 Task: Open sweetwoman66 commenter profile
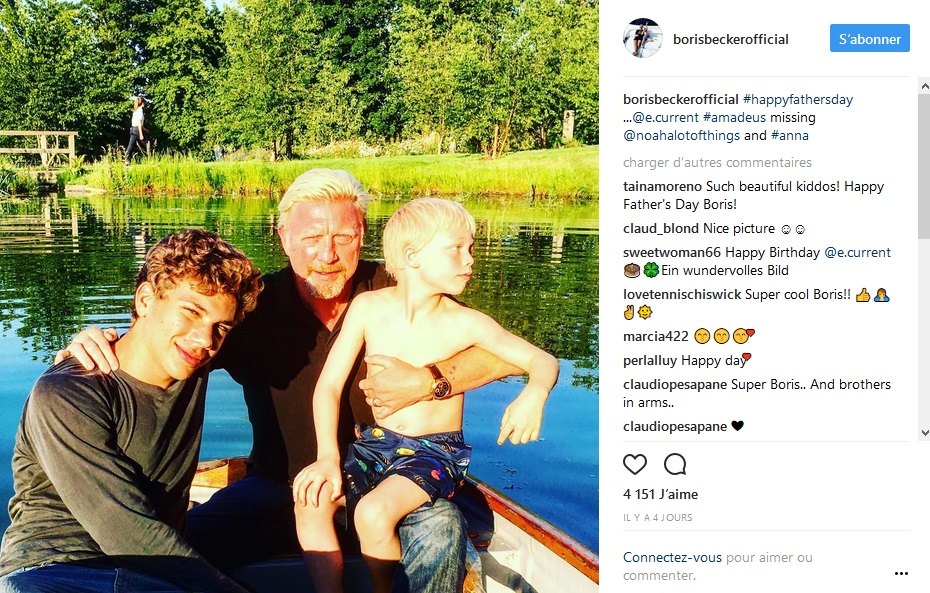[x=672, y=253]
